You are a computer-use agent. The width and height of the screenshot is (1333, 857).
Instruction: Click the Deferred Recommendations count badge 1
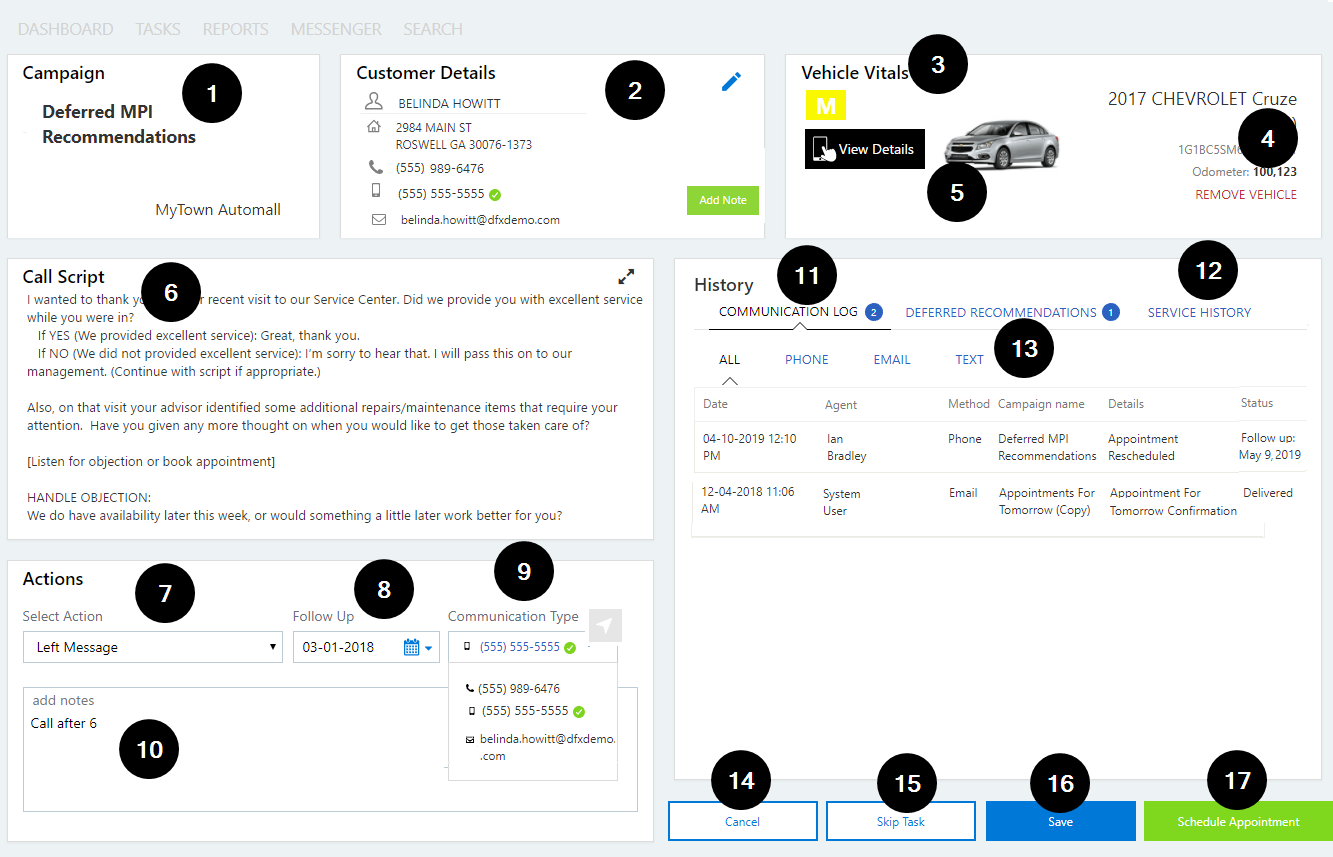tap(1111, 312)
